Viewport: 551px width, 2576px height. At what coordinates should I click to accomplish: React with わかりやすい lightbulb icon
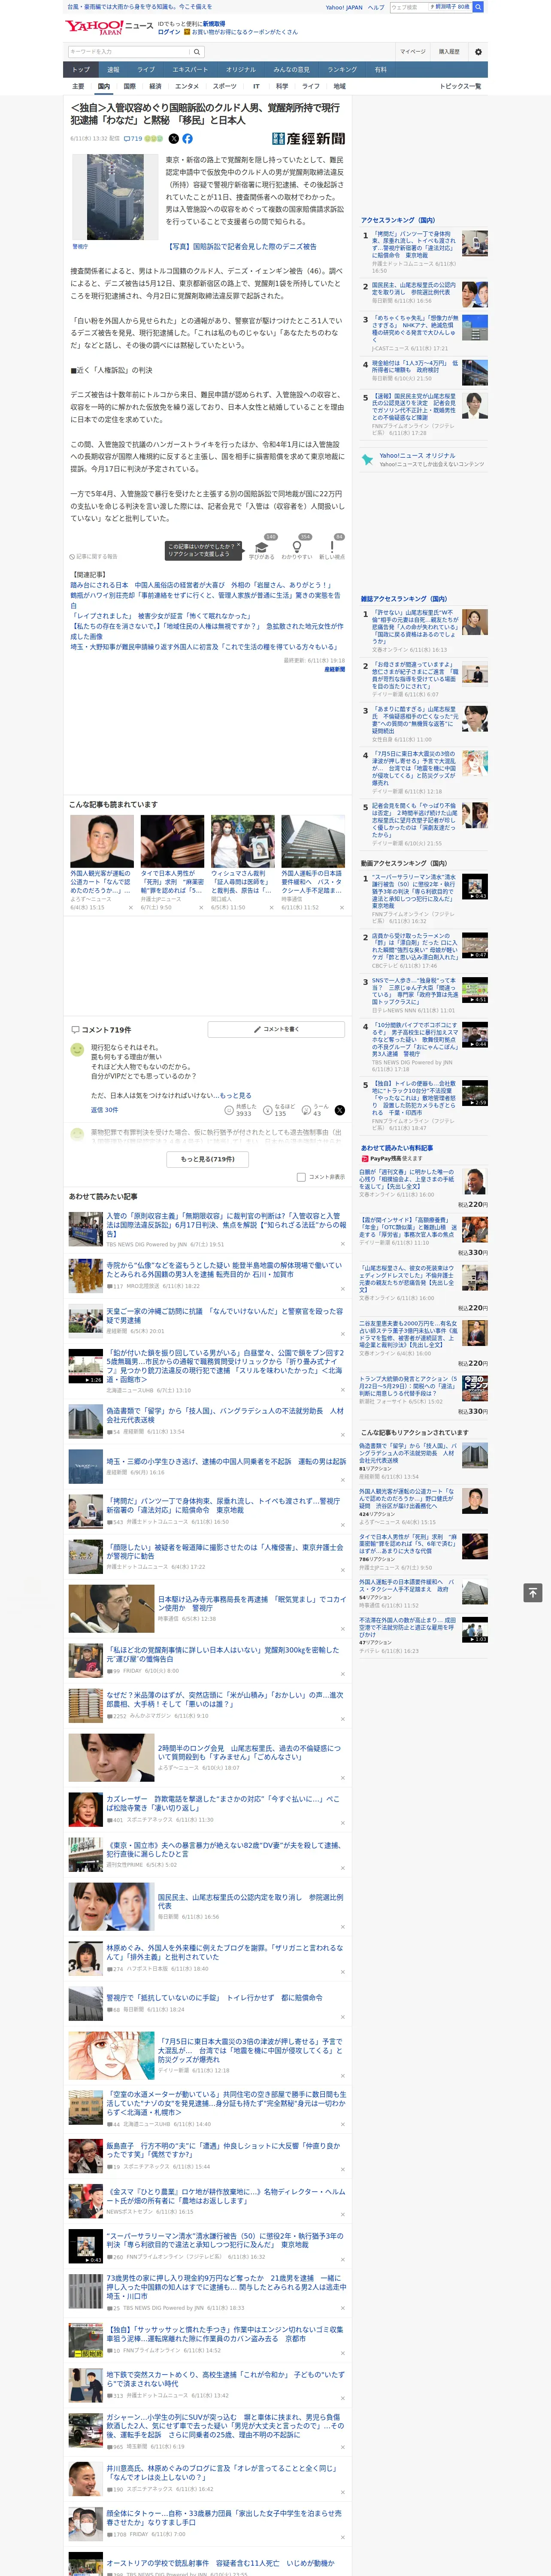point(297,547)
